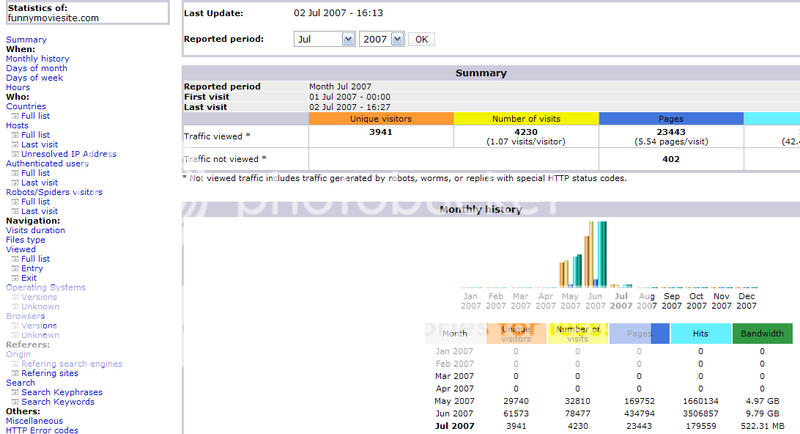800x434 pixels.
Task: Click the OK button for reported period
Action: coord(421,39)
